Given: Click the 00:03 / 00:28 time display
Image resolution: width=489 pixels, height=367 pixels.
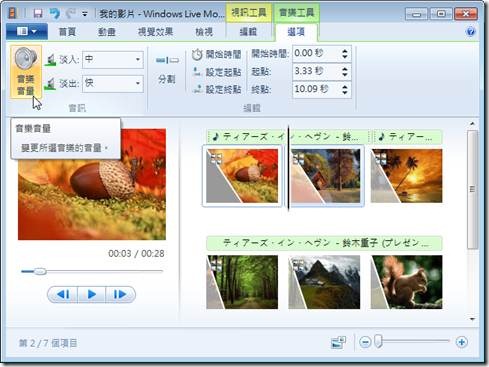Looking at the screenshot, I should tap(136, 254).
